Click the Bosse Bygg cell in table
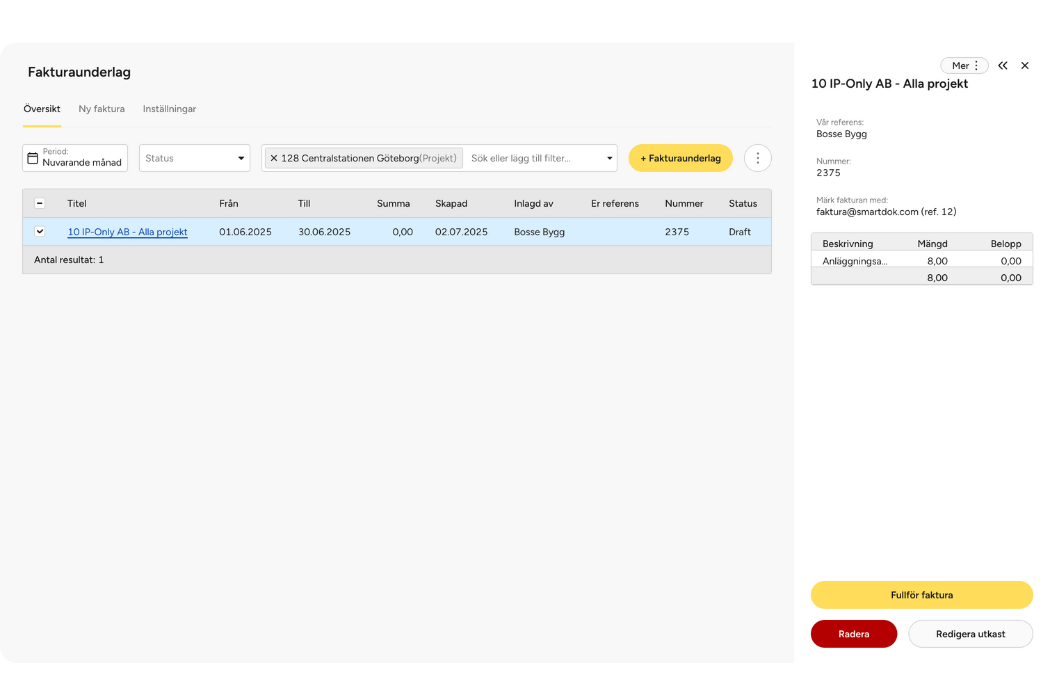The height and width of the screenshot is (700, 1050). [539, 232]
